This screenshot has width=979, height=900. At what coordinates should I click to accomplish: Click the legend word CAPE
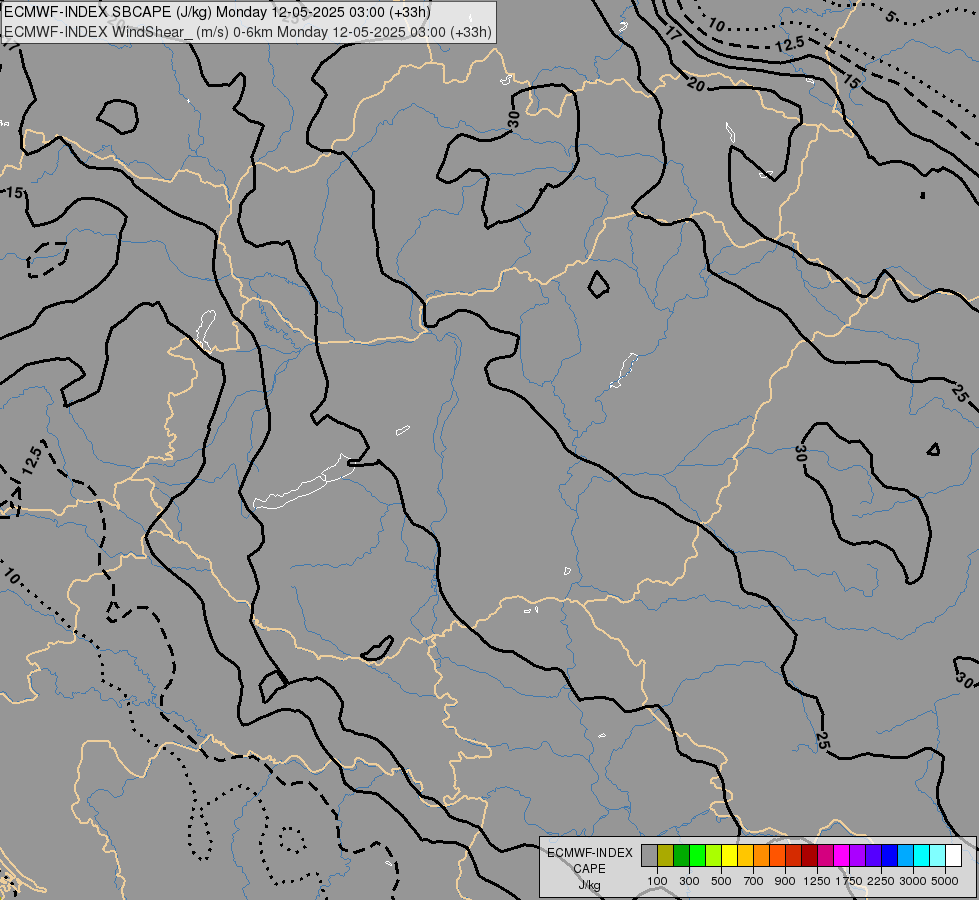click(589, 869)
